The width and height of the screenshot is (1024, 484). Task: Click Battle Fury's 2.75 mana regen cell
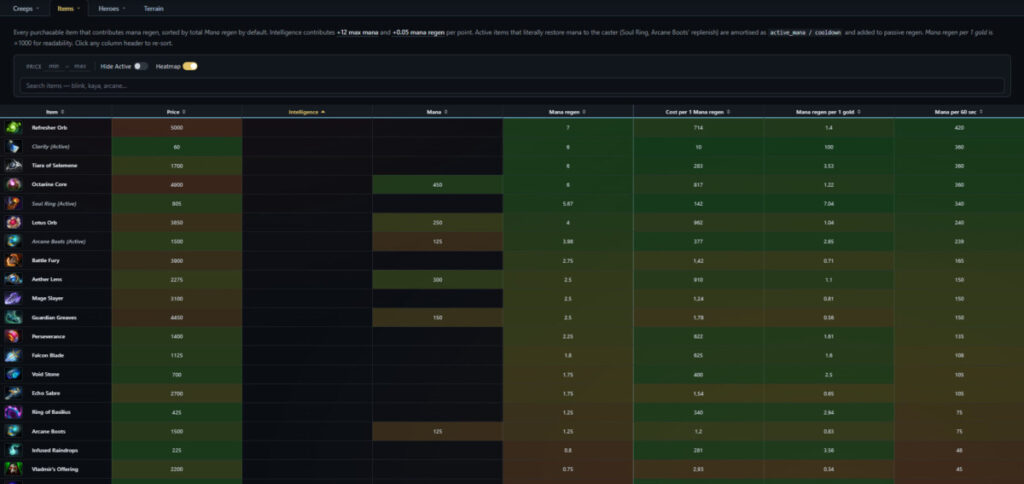coord(568,260)
